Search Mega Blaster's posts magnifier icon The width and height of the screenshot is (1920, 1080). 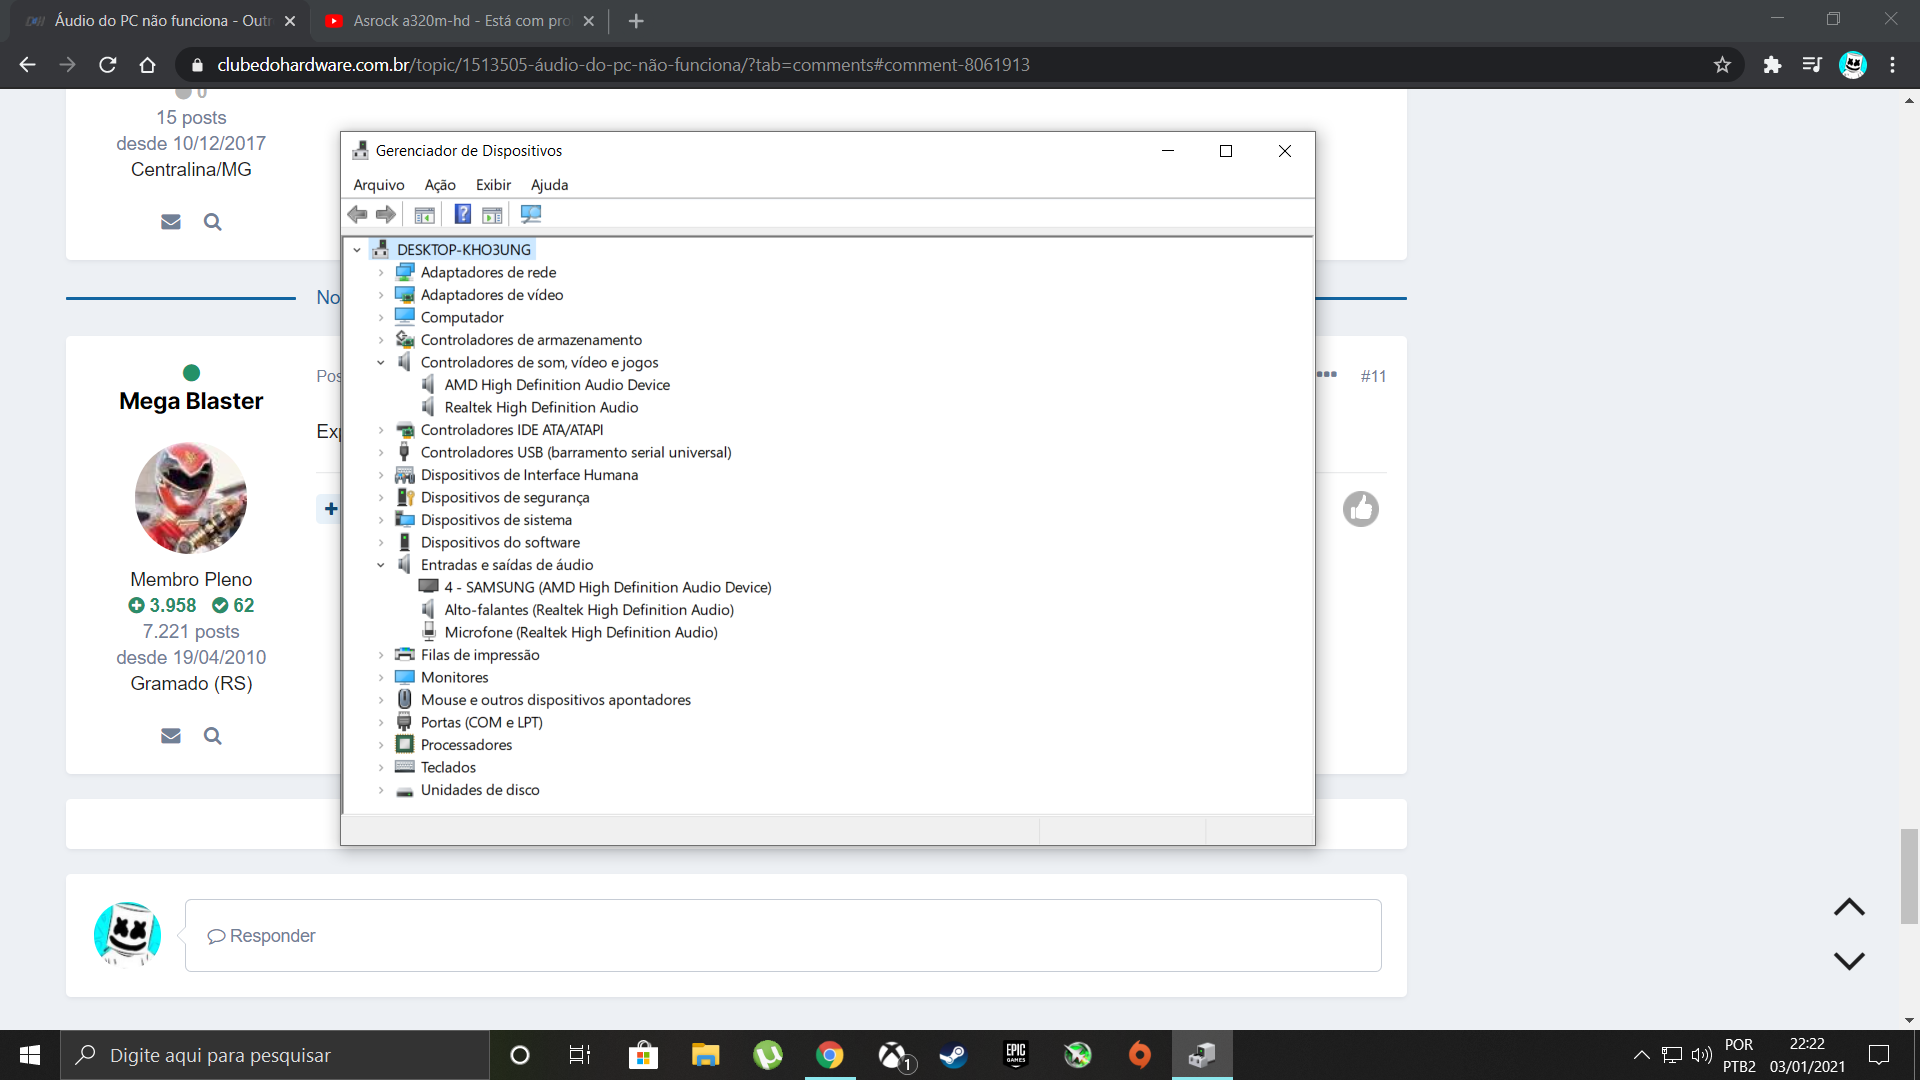[x=212, y=736]
